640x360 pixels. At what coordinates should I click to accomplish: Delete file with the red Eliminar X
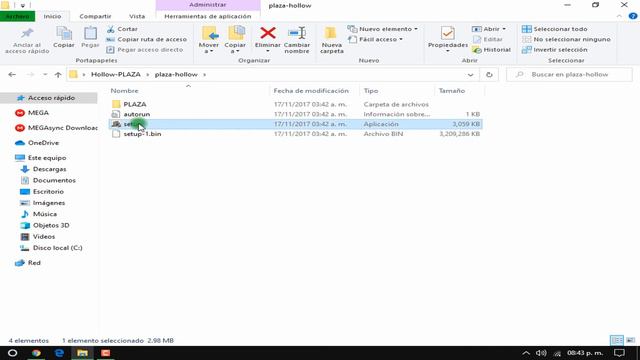268,40
